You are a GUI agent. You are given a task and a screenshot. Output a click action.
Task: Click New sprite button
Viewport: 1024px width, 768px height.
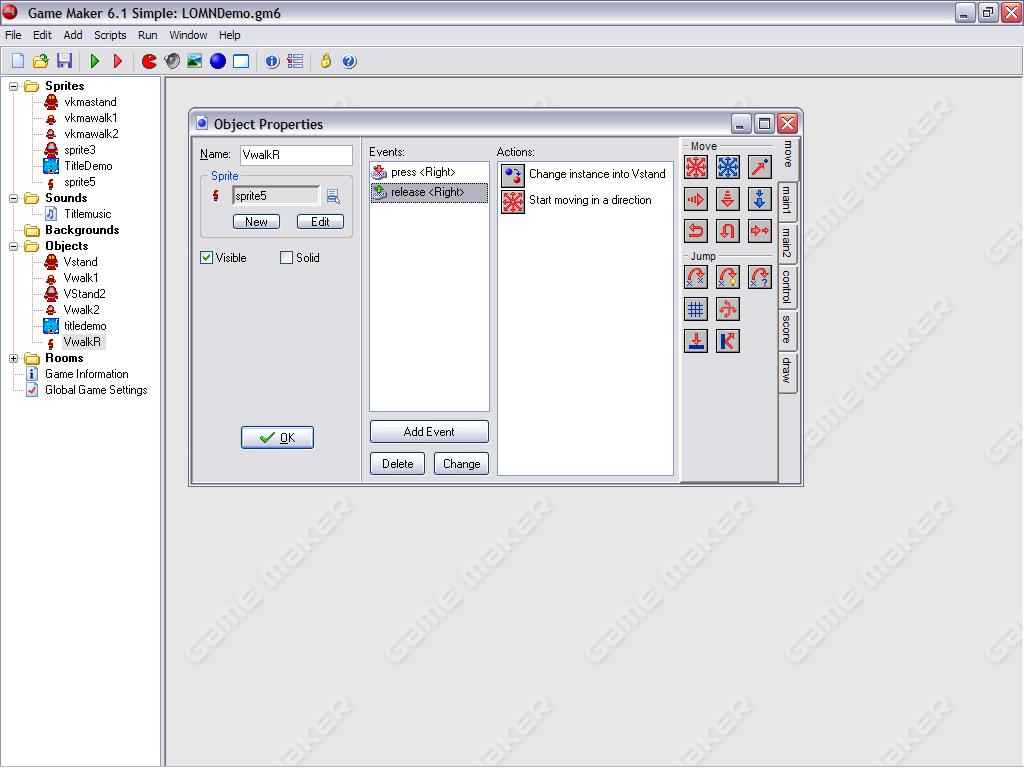point(256,222)
